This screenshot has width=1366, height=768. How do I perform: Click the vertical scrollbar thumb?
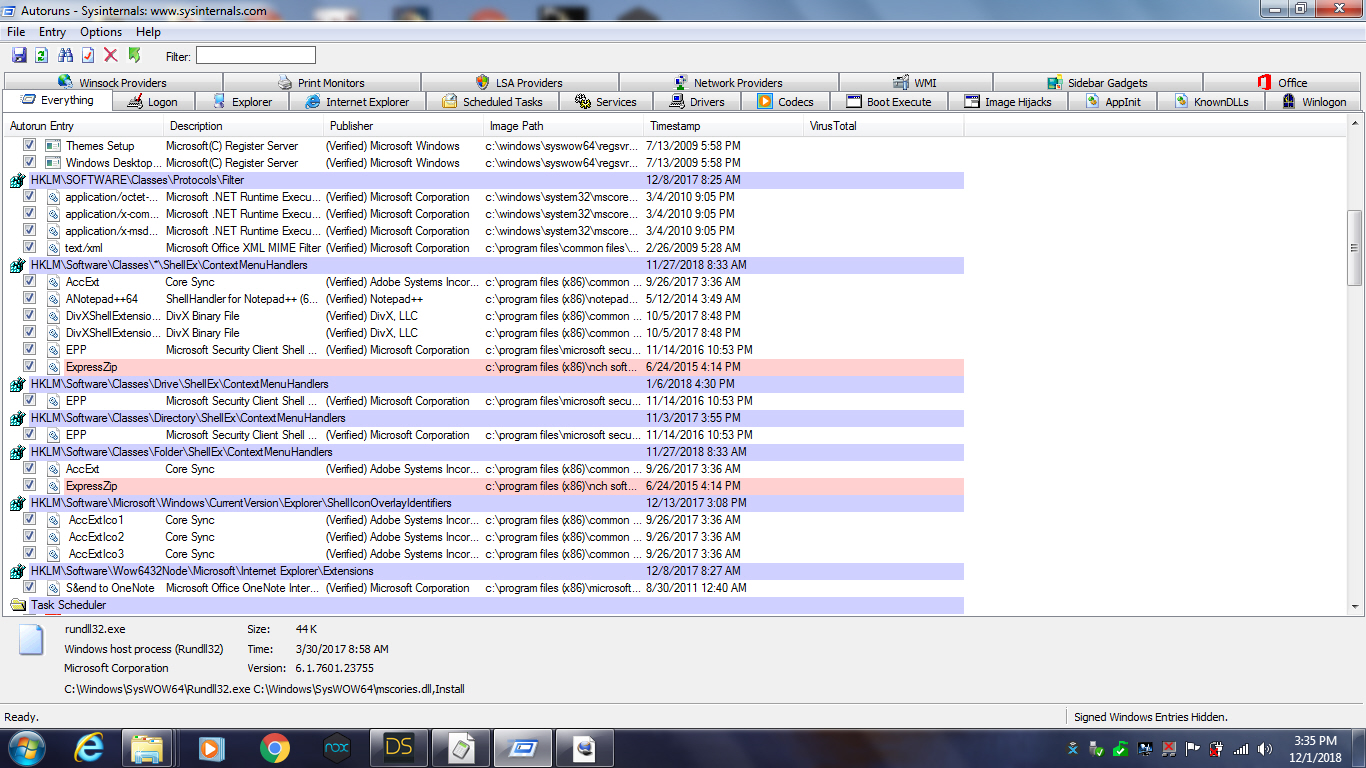coord(1356,247)
